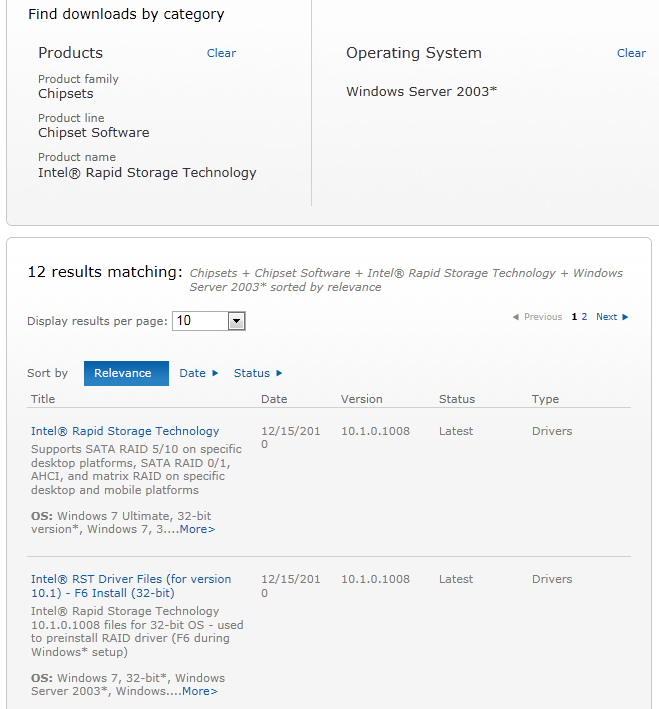Expand More OS list for Rapid Storage Technology
The image size is (659, 709).
pyautogui.click(x=197, y=529)
